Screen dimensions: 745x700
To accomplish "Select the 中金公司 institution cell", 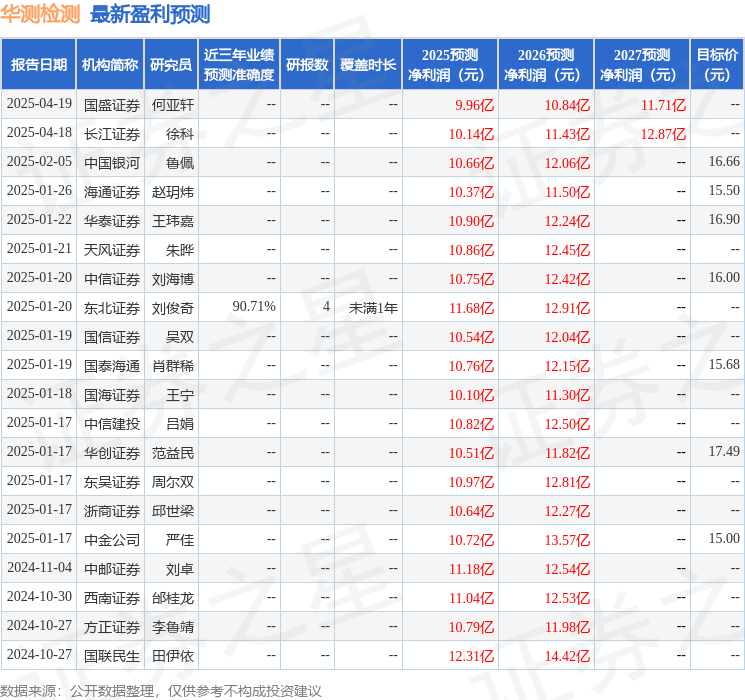I will pyautogui.click(x=112, y=540).
